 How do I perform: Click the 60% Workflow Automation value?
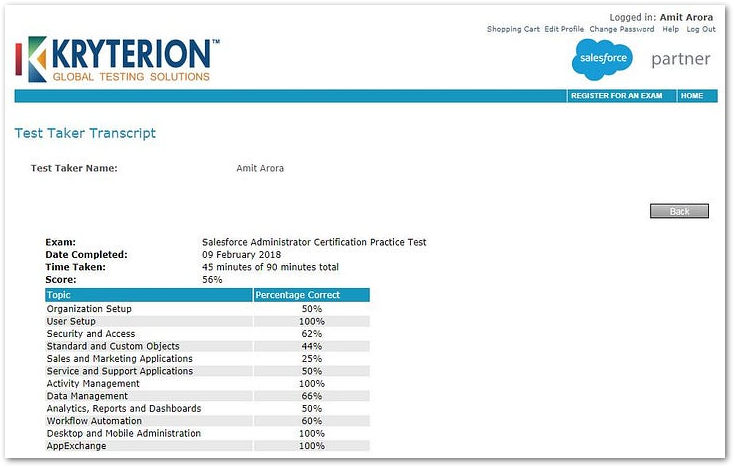pyautogui.click(x=312, y=421)
